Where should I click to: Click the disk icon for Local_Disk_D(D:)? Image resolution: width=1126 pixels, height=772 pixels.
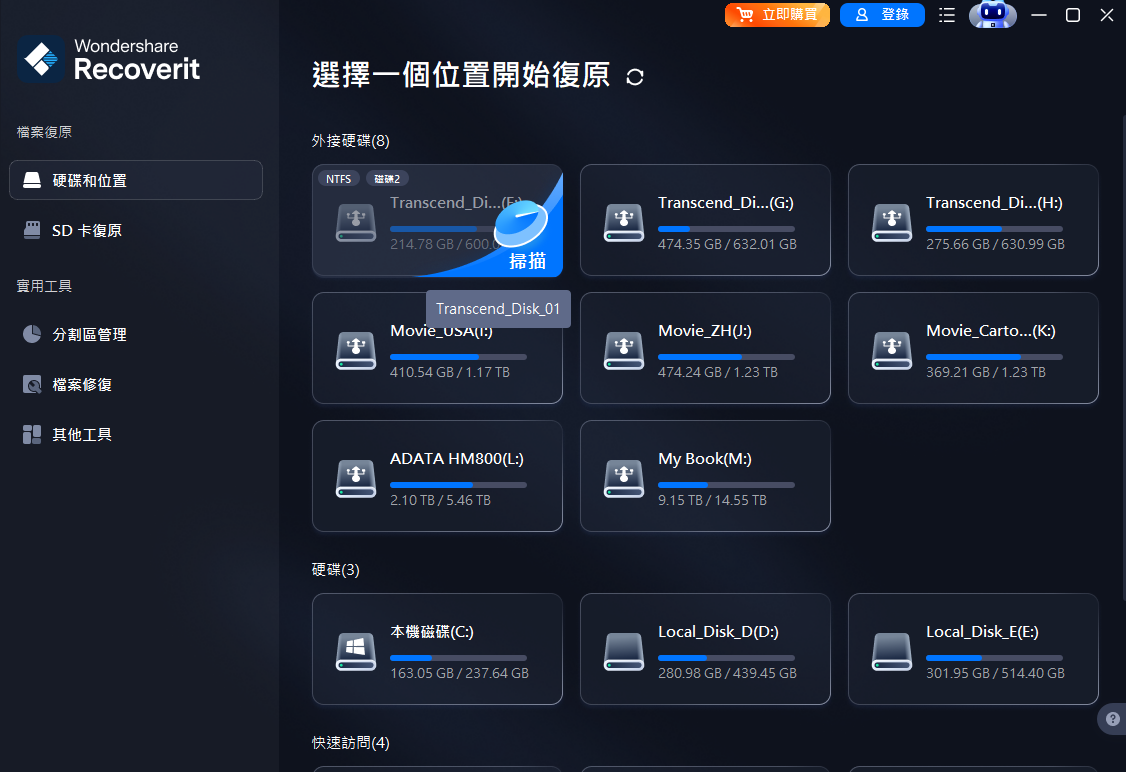[x=623, y=651]
